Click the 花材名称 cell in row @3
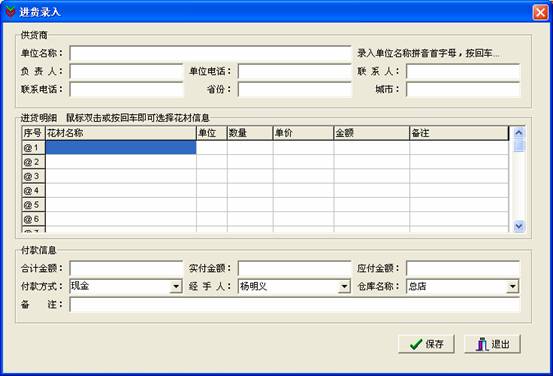 121,176
